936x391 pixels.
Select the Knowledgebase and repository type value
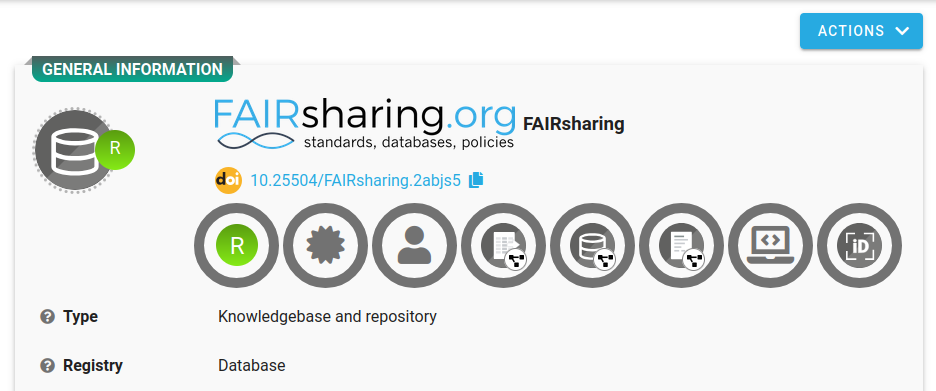click(x=327, y=316)
